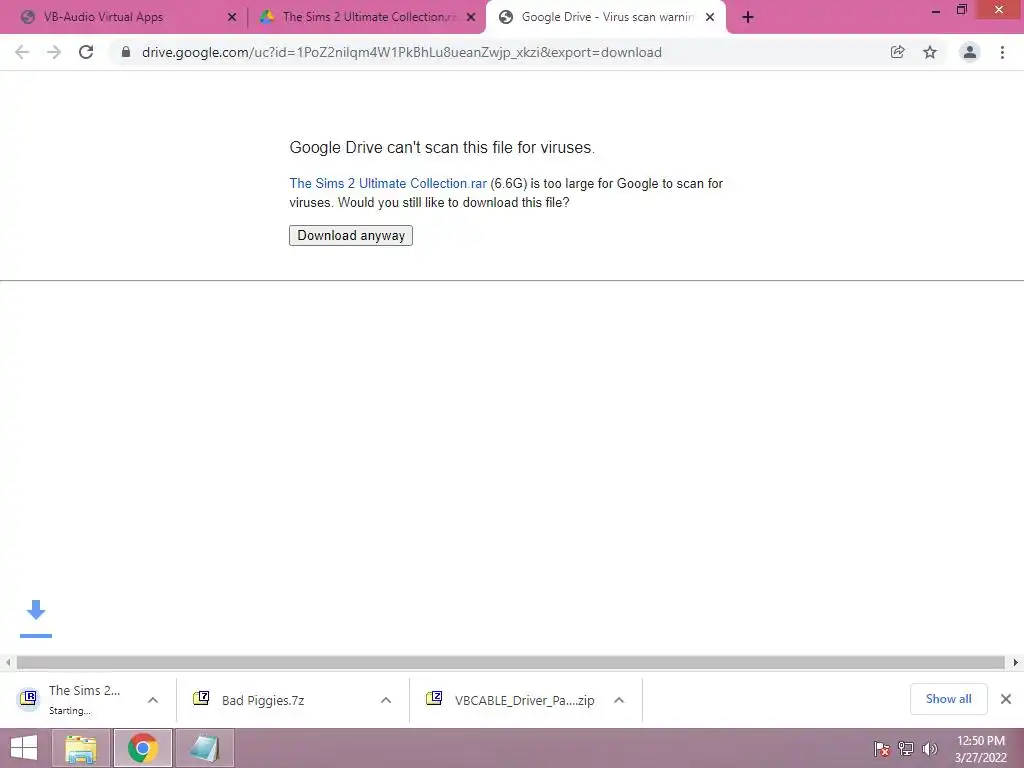Click the browser forward arrow
This screenshot has width=1024, height=768.
[x=54, y=52]
